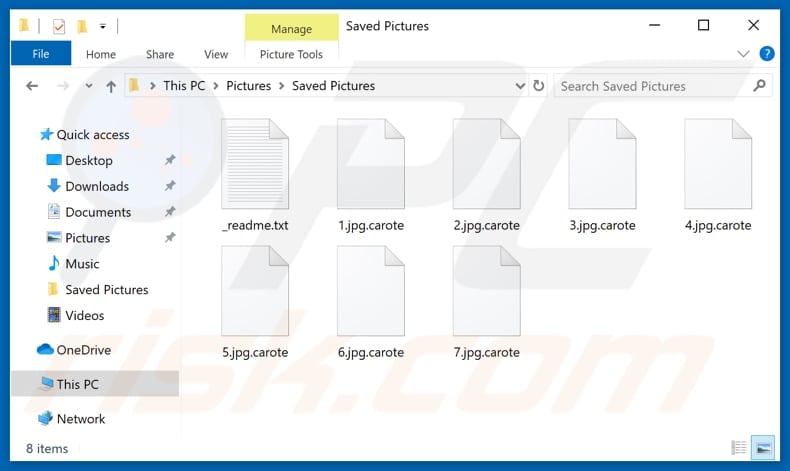Open the recent locations dropdown arrow
The width and height of the screenshot is (790, 471).
(x=87, y=86)
